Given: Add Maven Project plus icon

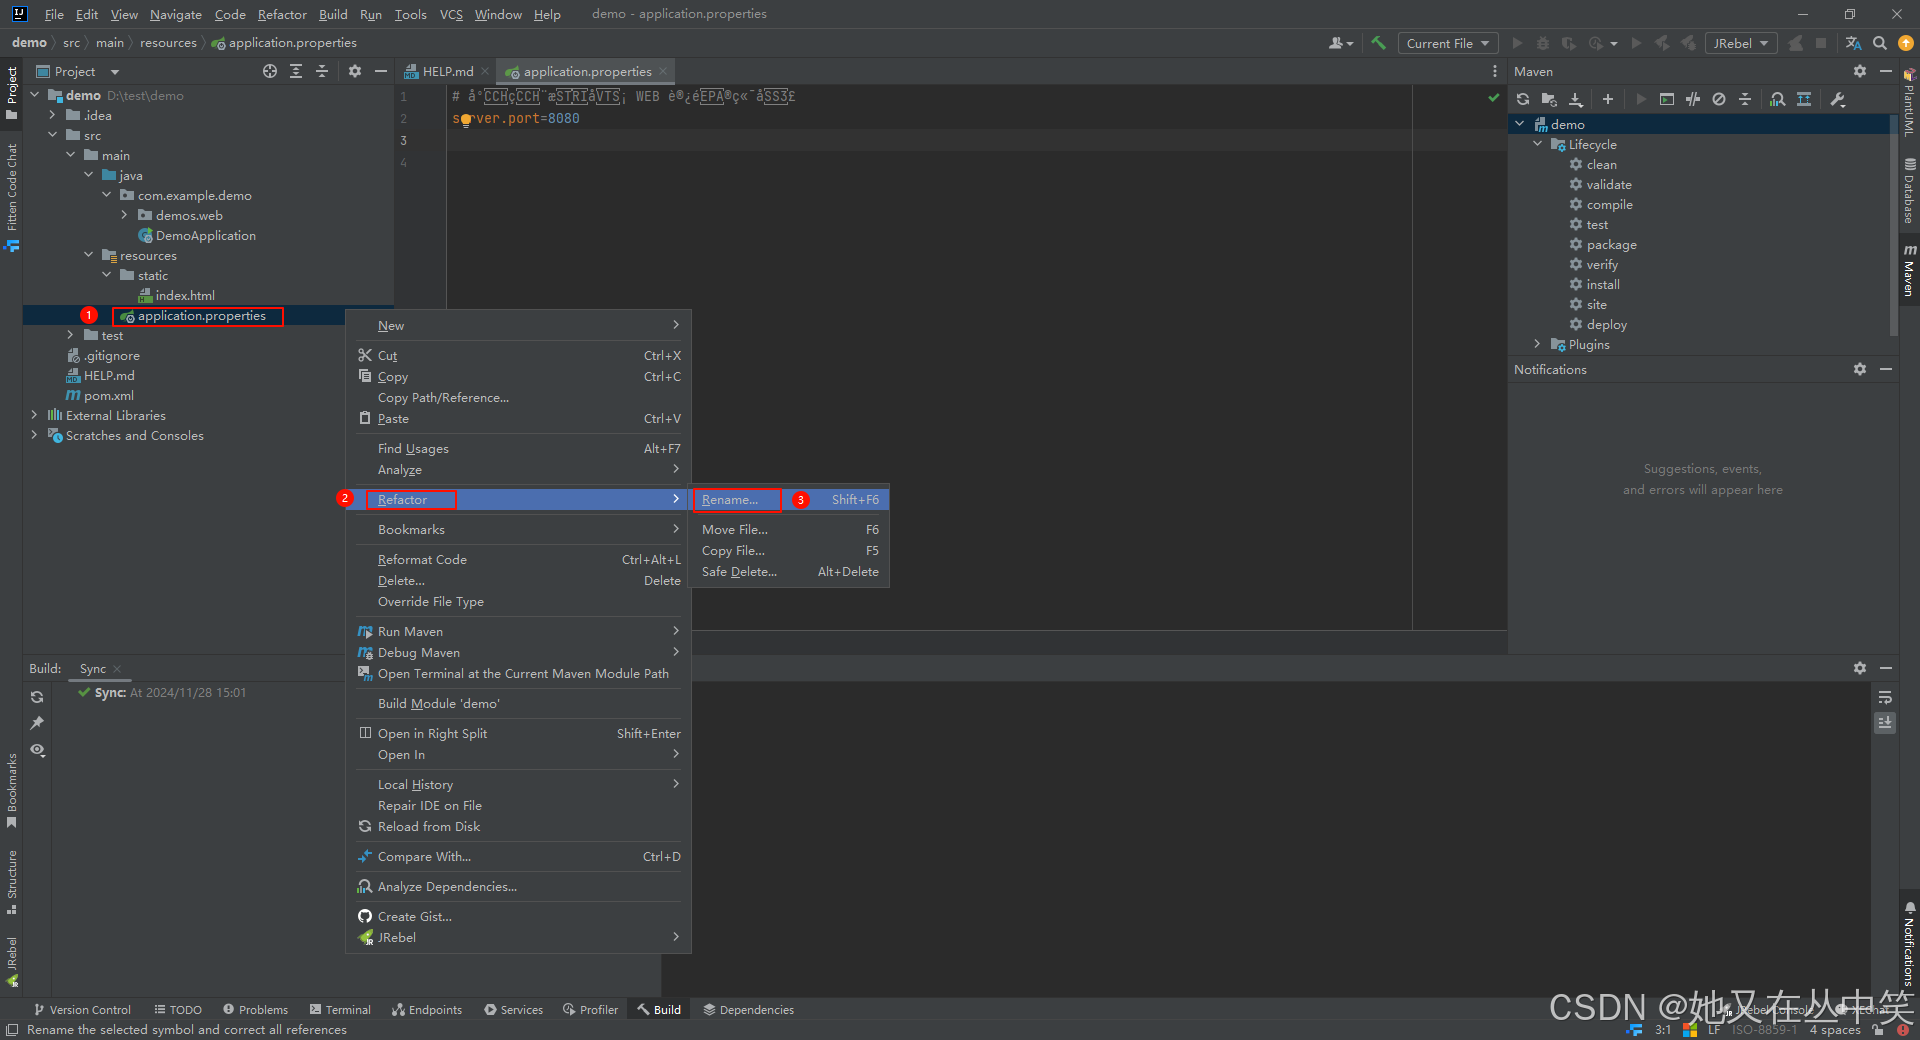Looking at the screenshot, I should point(1608,99).
